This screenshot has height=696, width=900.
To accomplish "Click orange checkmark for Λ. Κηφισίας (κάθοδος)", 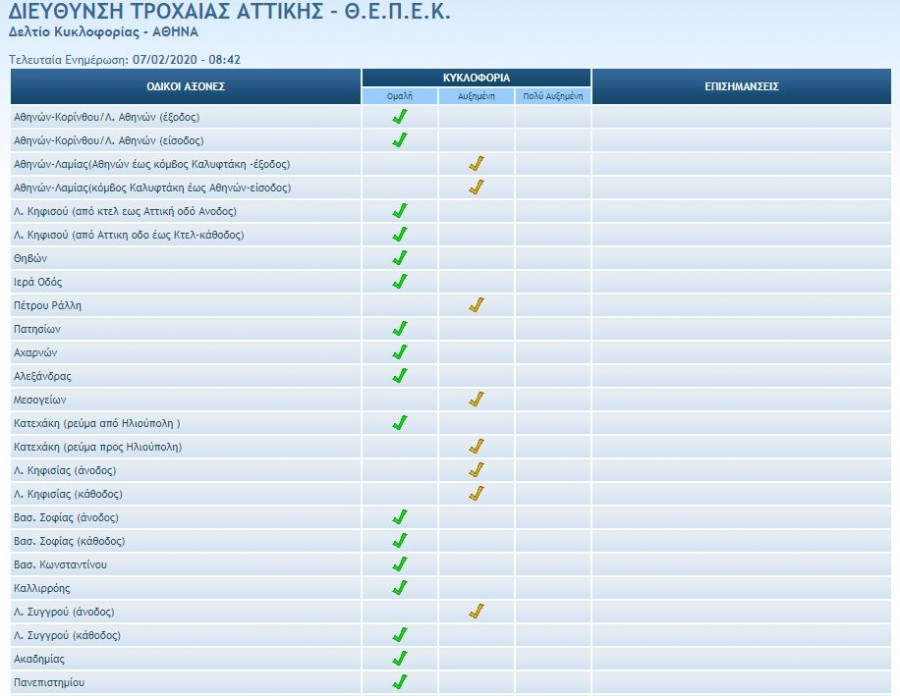I will click(x=477, y=493).
